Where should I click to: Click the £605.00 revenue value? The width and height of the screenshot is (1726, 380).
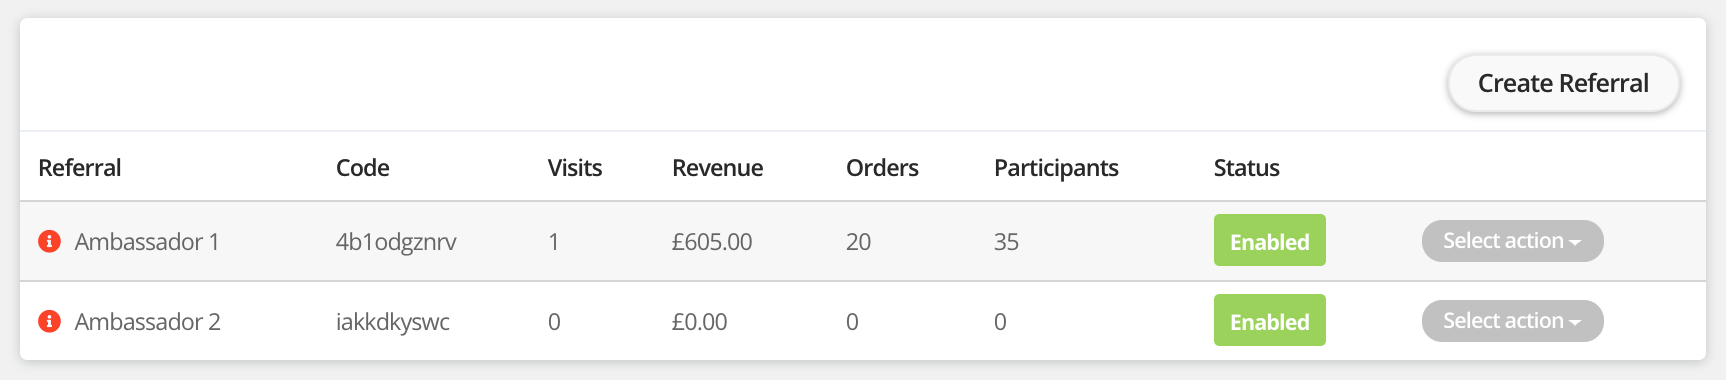(x=712, y=242)
